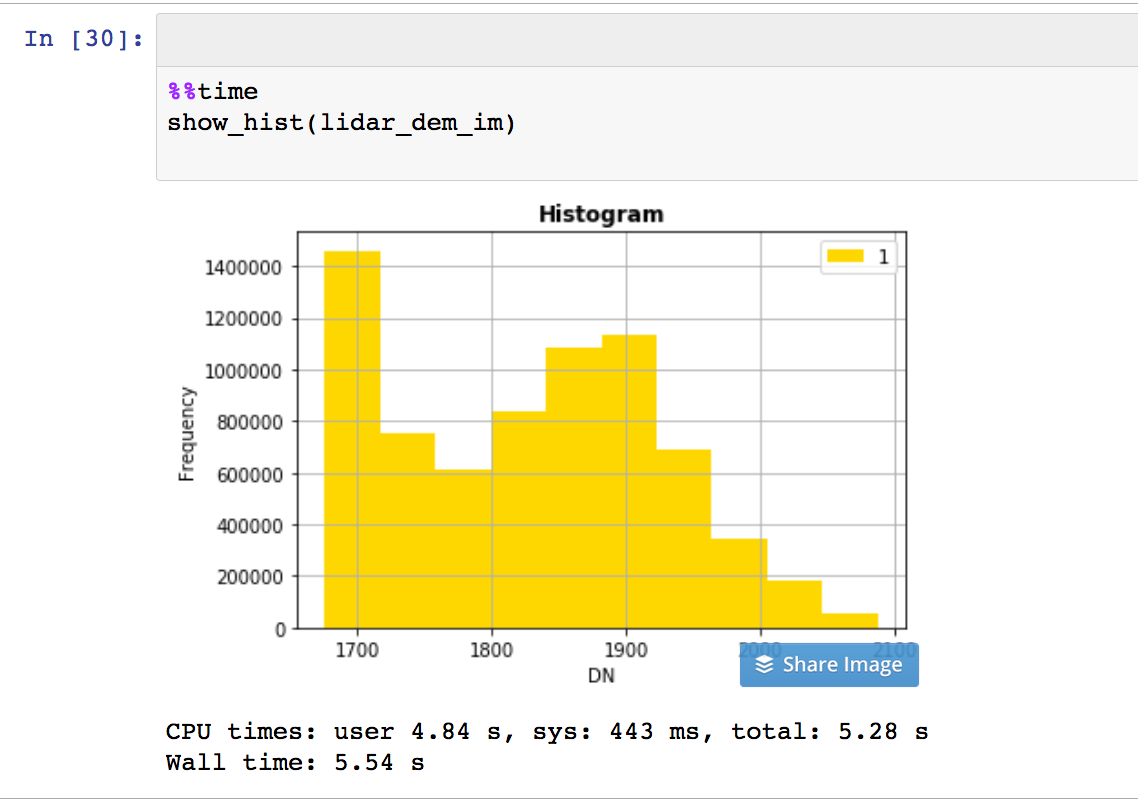Click the yellow legend swatch labeled 1
Screen dimensions: 1138x808
846,256
